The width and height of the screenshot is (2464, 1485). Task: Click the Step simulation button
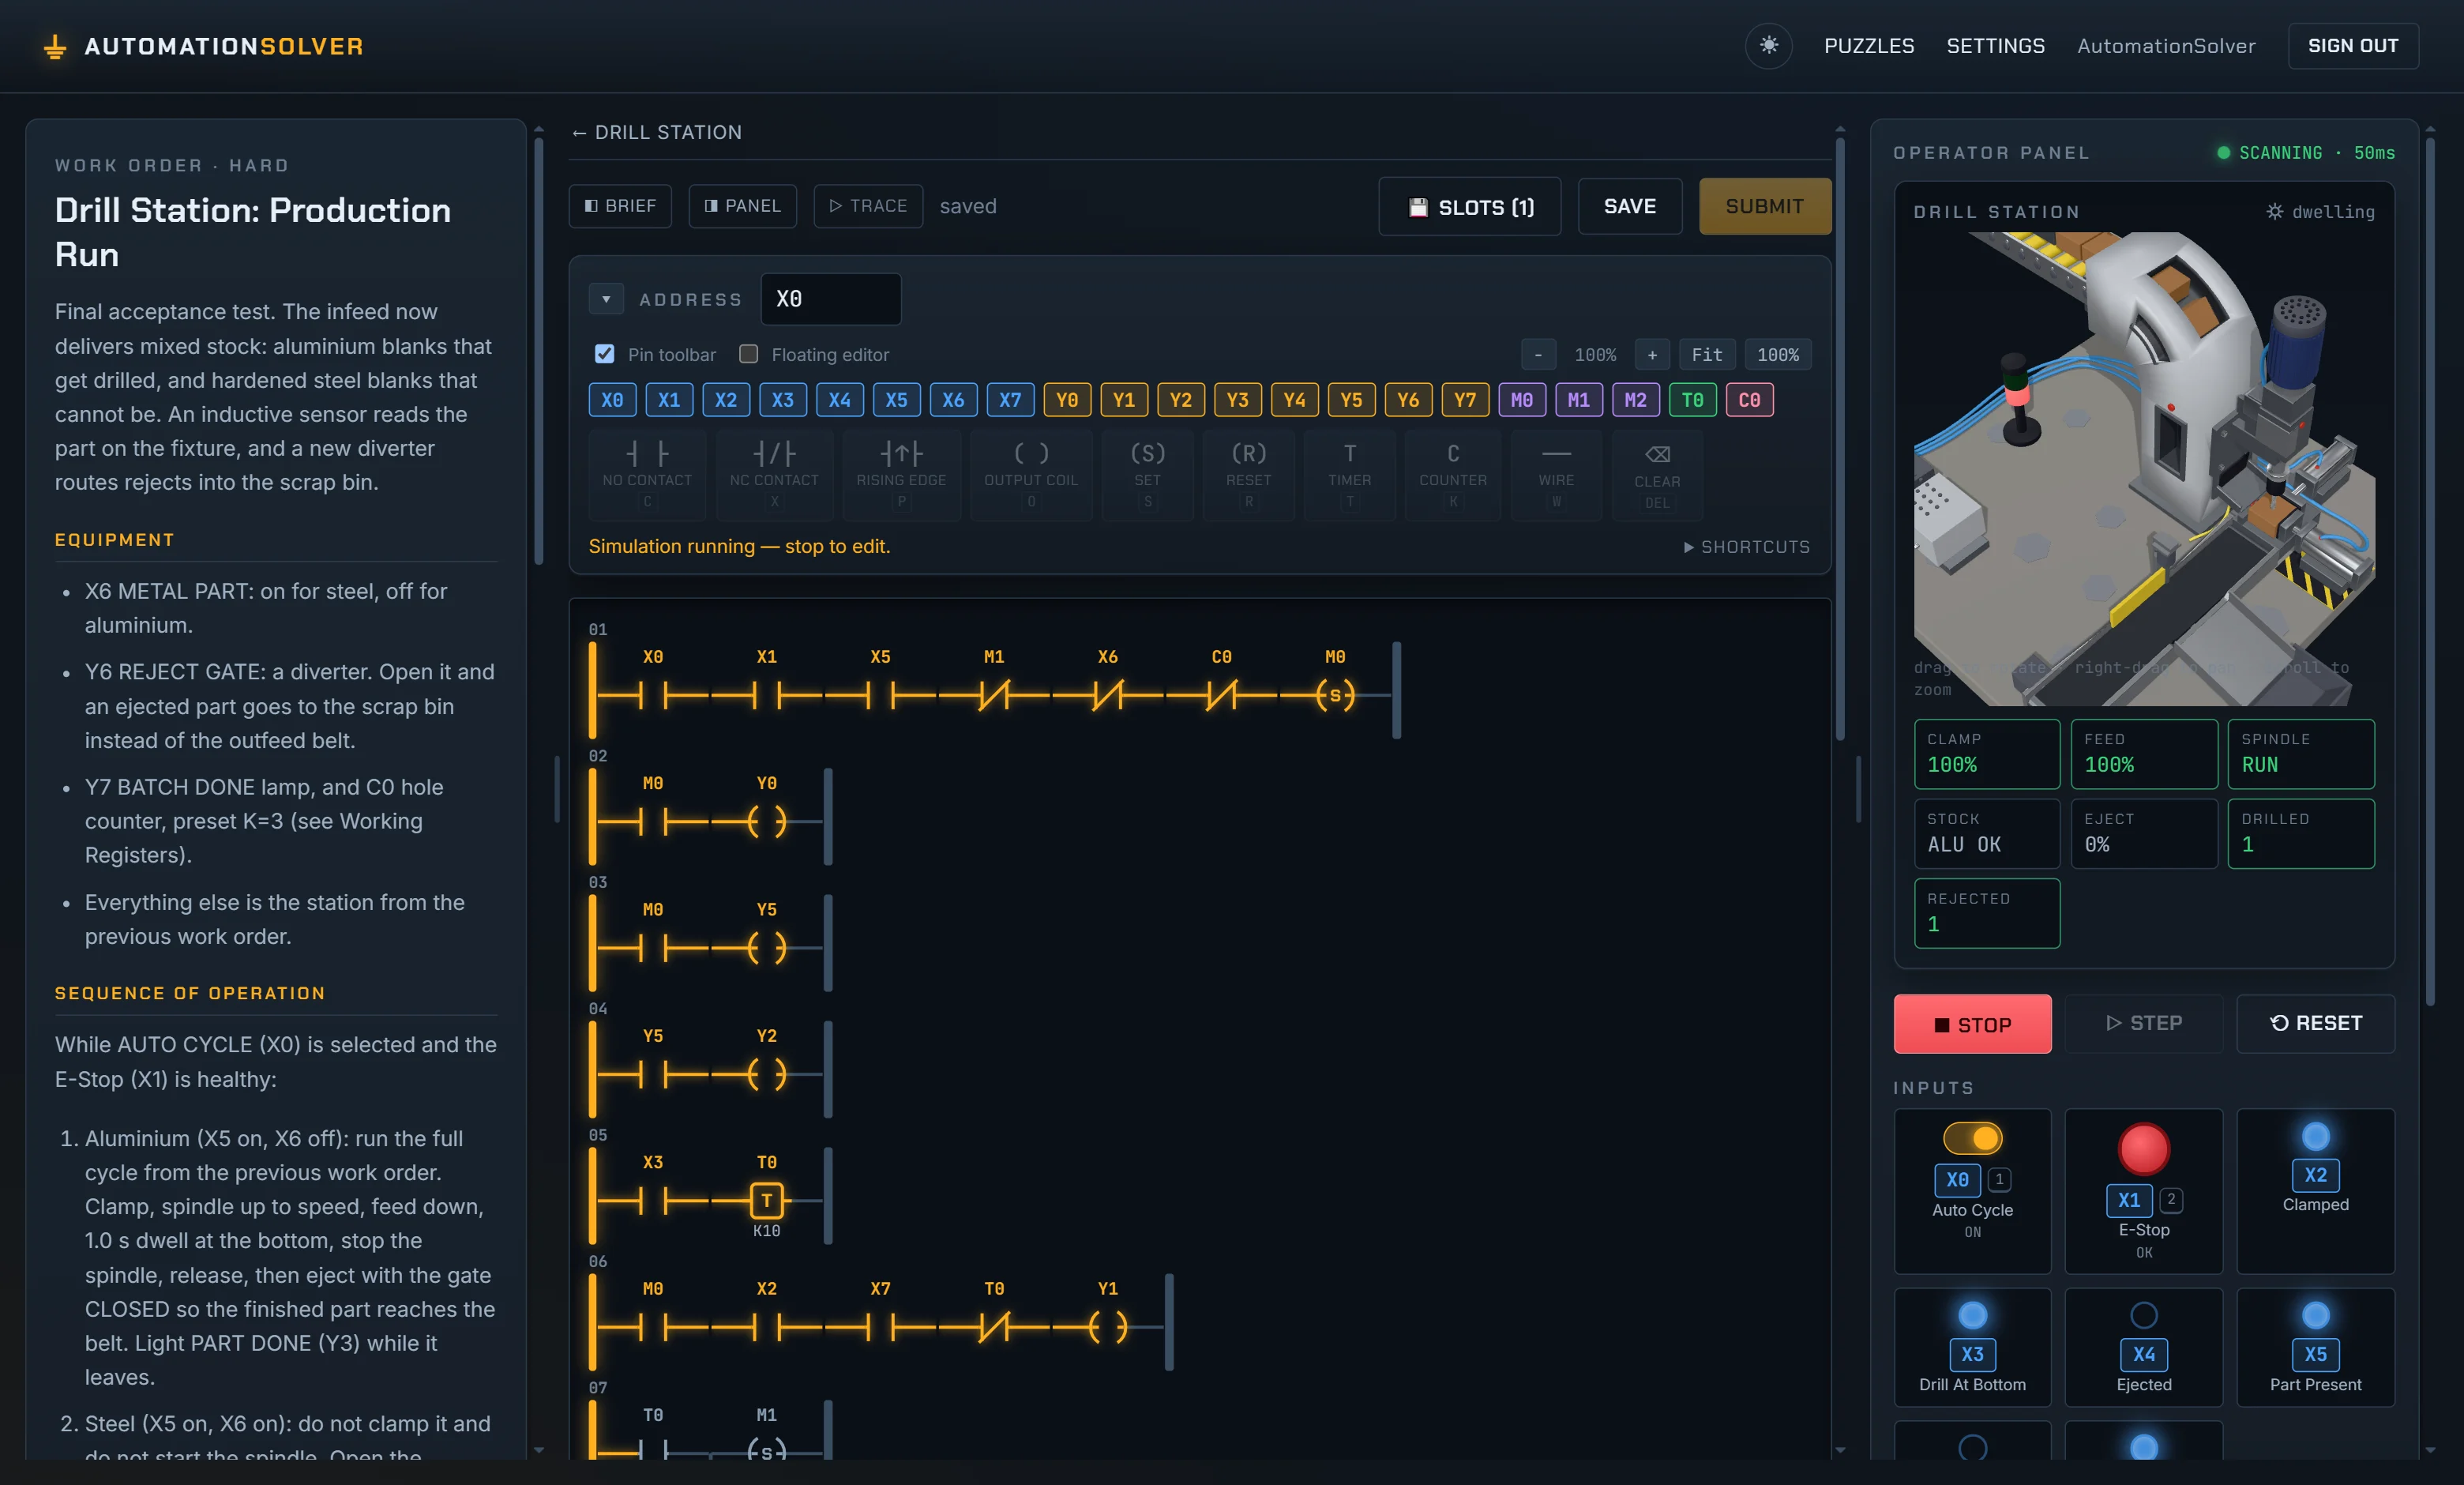[2144, 1023]
